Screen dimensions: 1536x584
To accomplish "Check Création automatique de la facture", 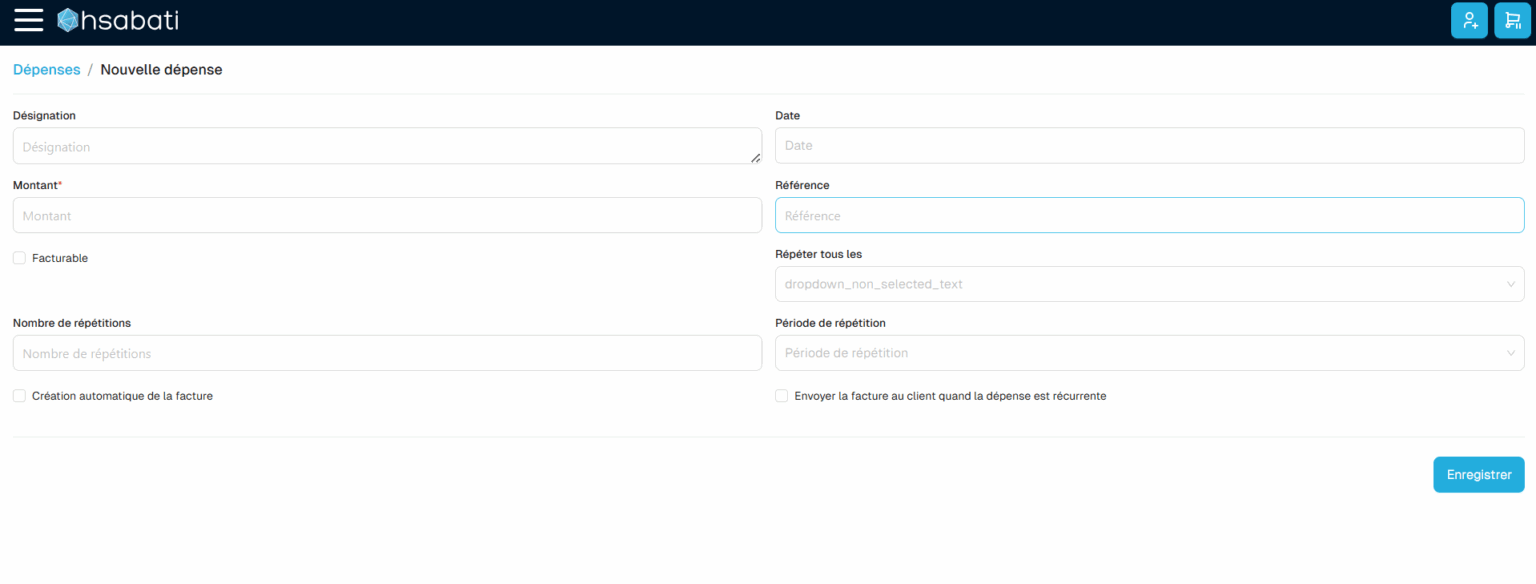I will coord(19,396).
